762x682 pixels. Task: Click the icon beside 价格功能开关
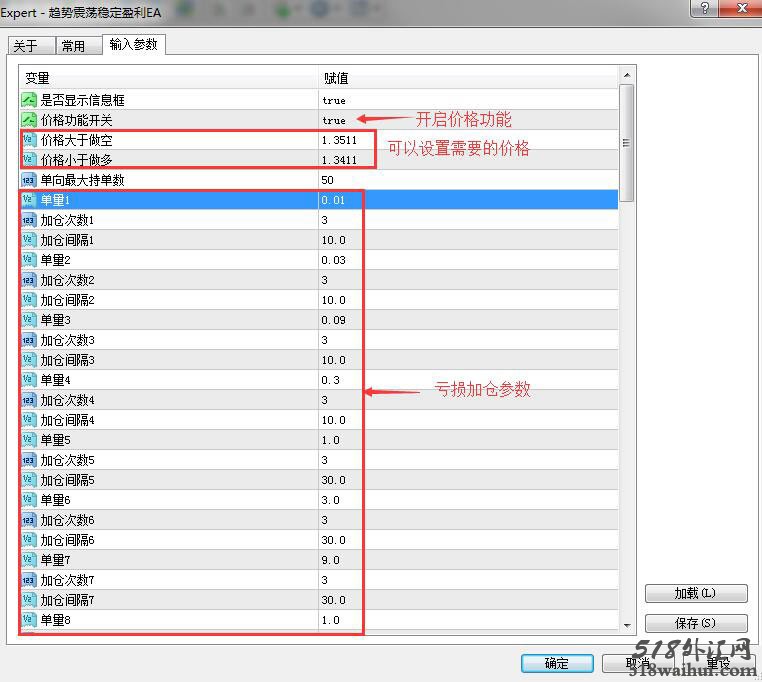click(29, 120)
